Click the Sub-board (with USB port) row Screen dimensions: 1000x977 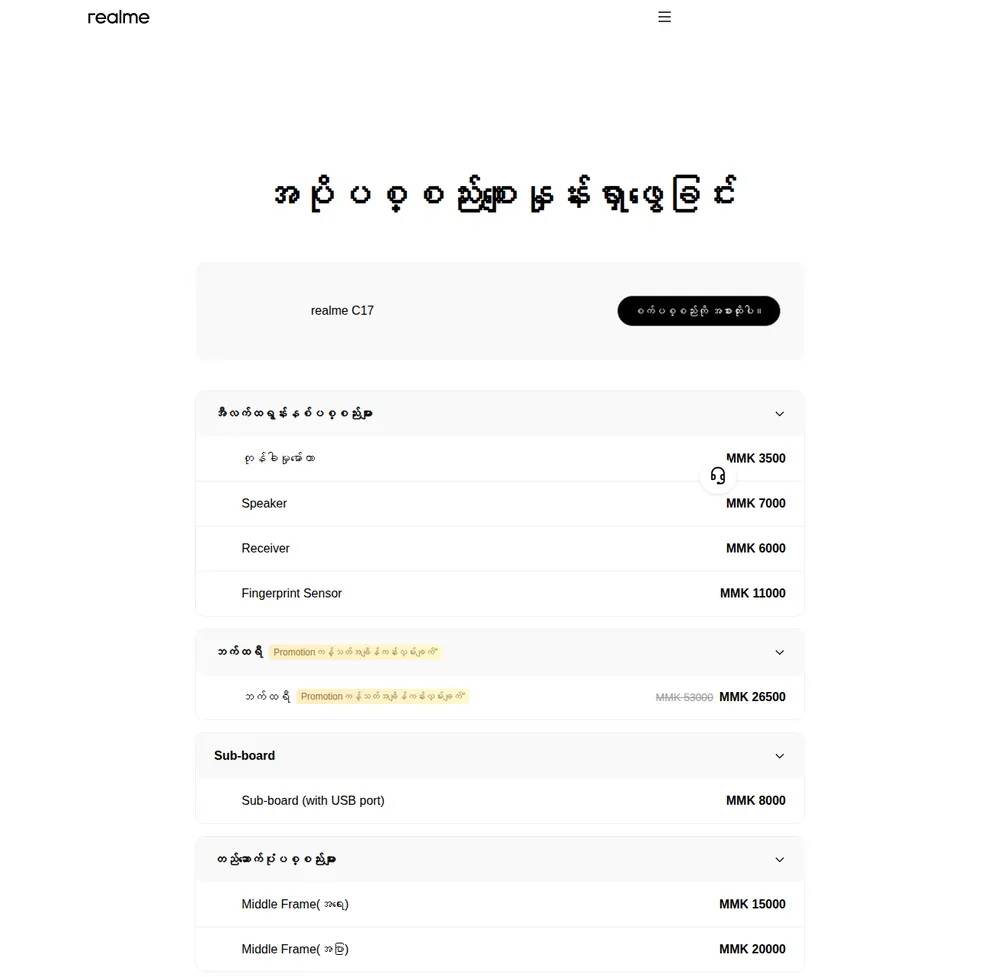click(500, 801)
